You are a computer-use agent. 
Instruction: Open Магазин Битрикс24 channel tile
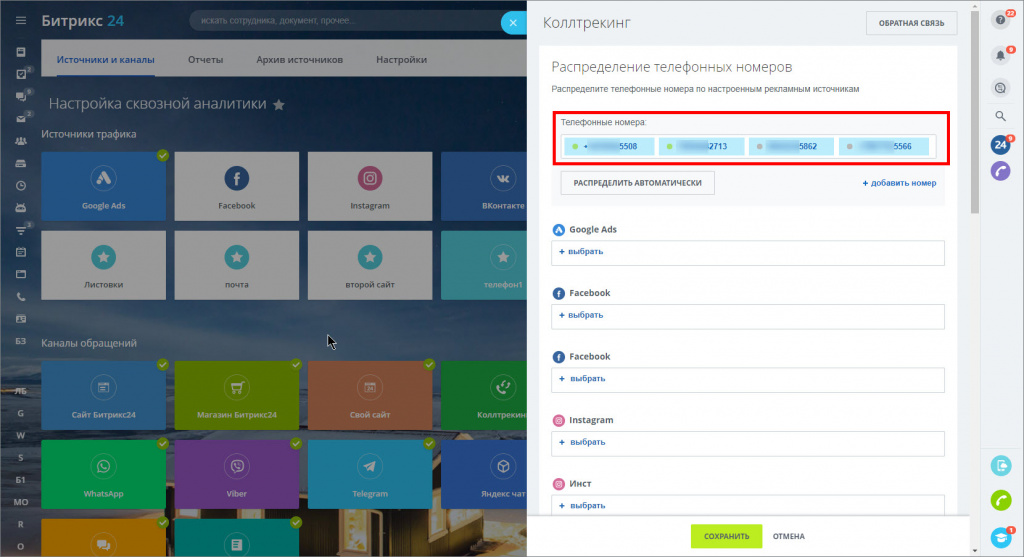tap(236, 396)
